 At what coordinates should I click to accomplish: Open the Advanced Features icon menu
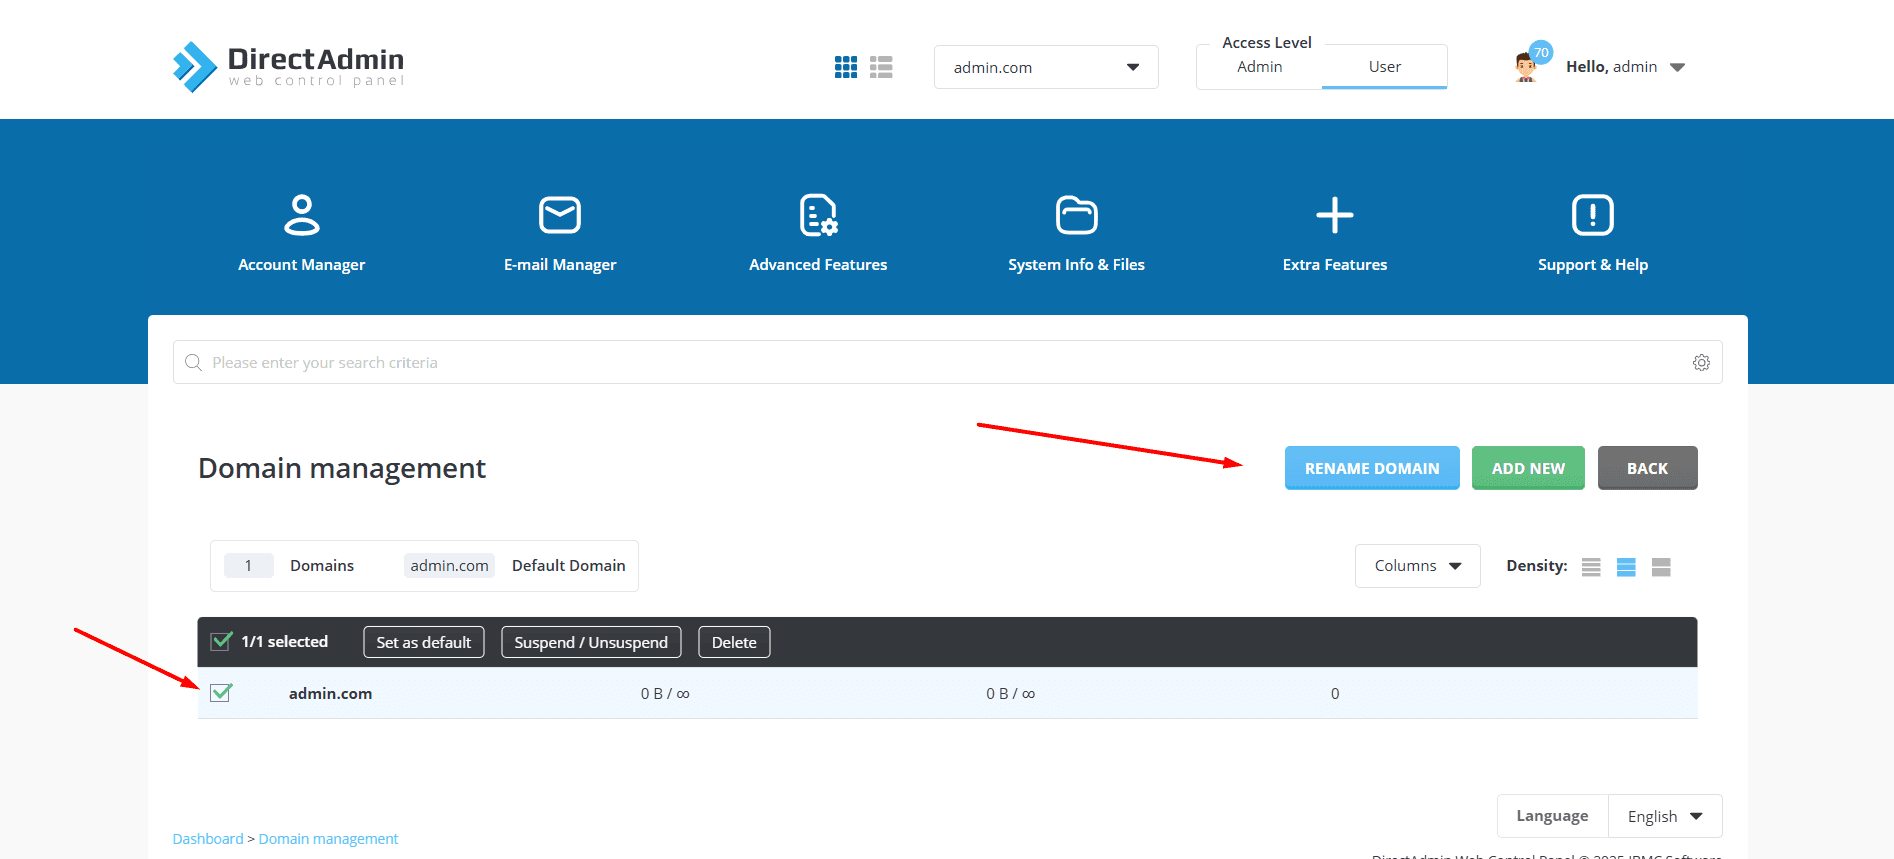pos(818,215)
